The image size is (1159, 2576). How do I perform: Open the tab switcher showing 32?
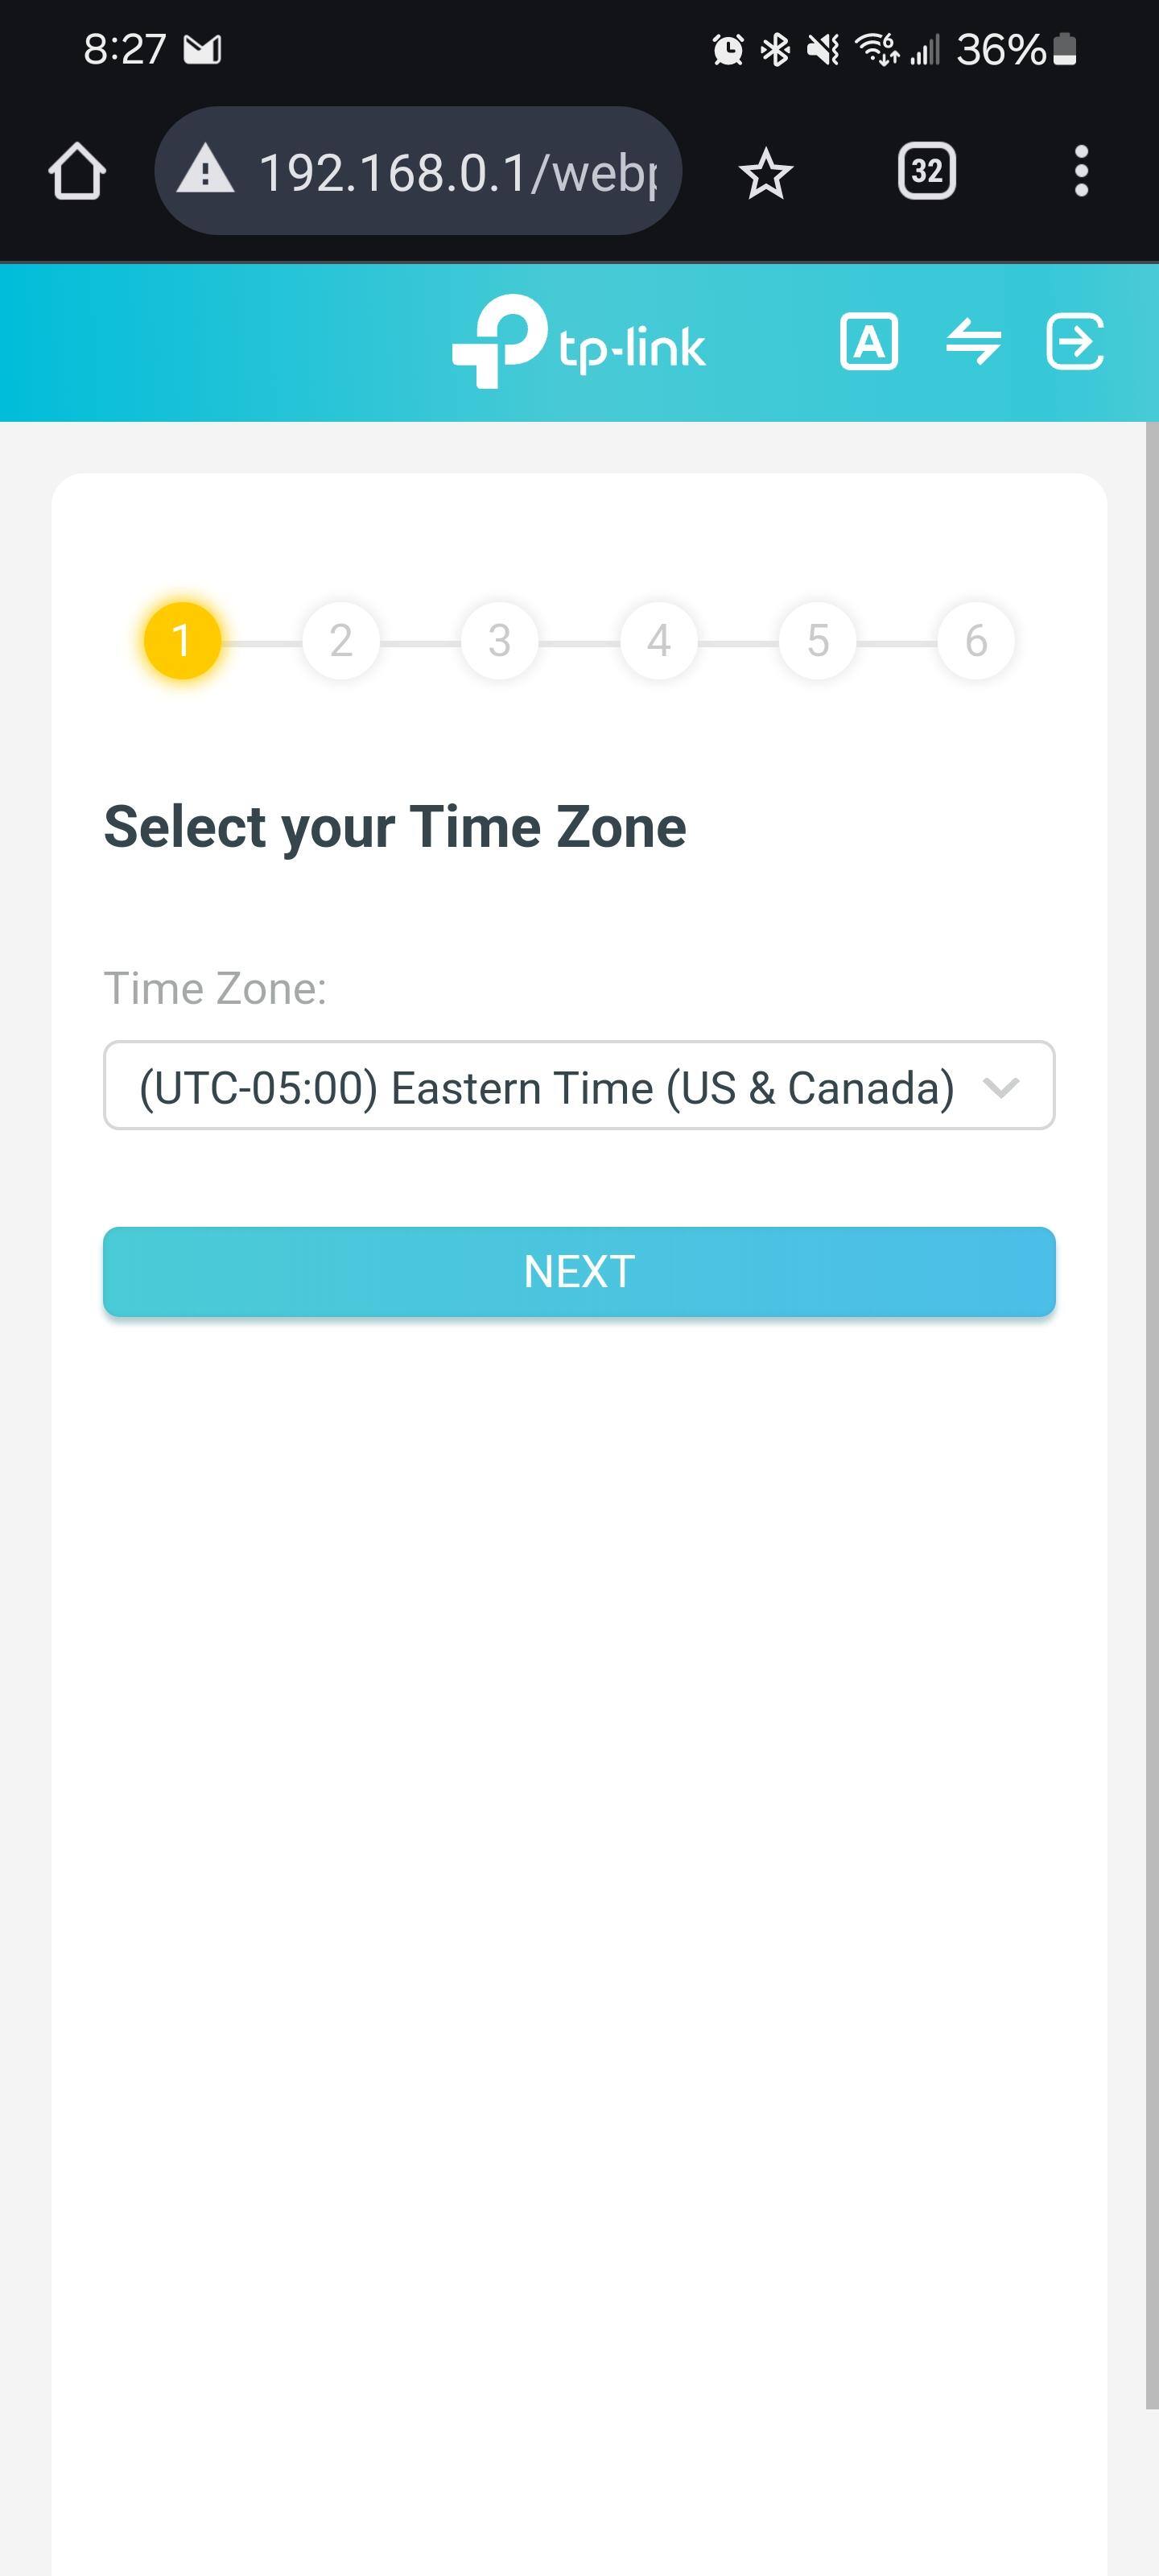point(926,172)
